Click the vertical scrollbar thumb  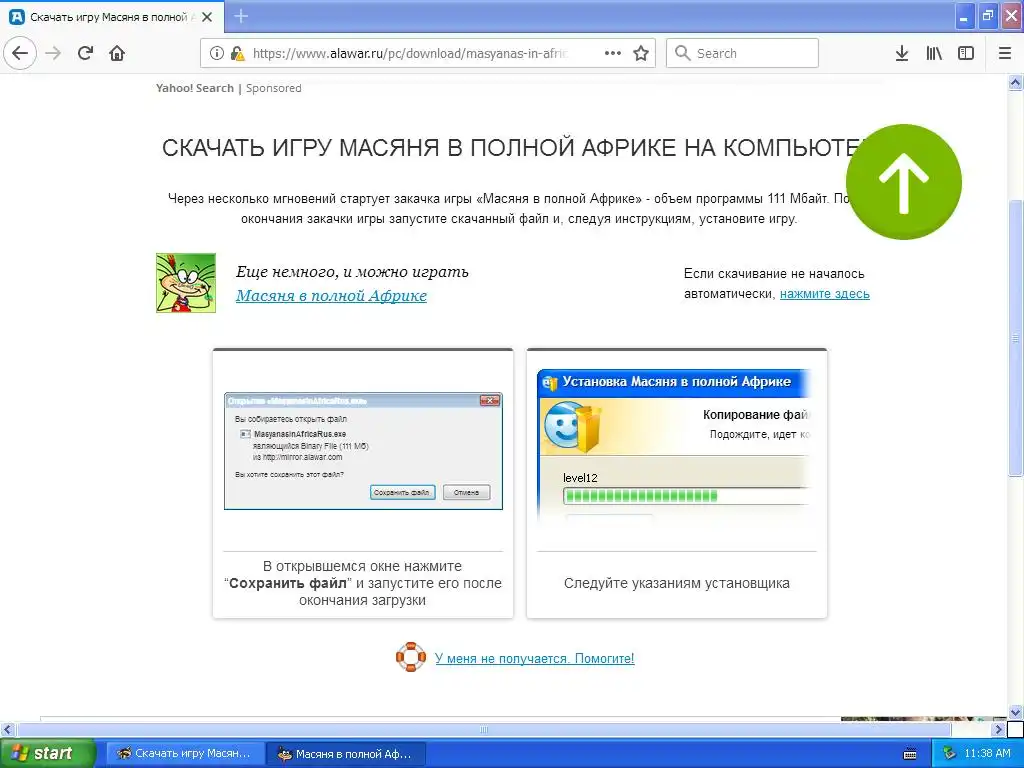[x=1015, y=338]
